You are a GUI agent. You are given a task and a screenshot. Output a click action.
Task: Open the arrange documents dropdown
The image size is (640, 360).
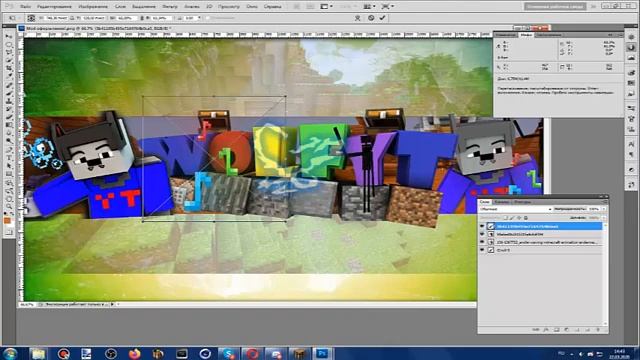[x=370, y=7]
